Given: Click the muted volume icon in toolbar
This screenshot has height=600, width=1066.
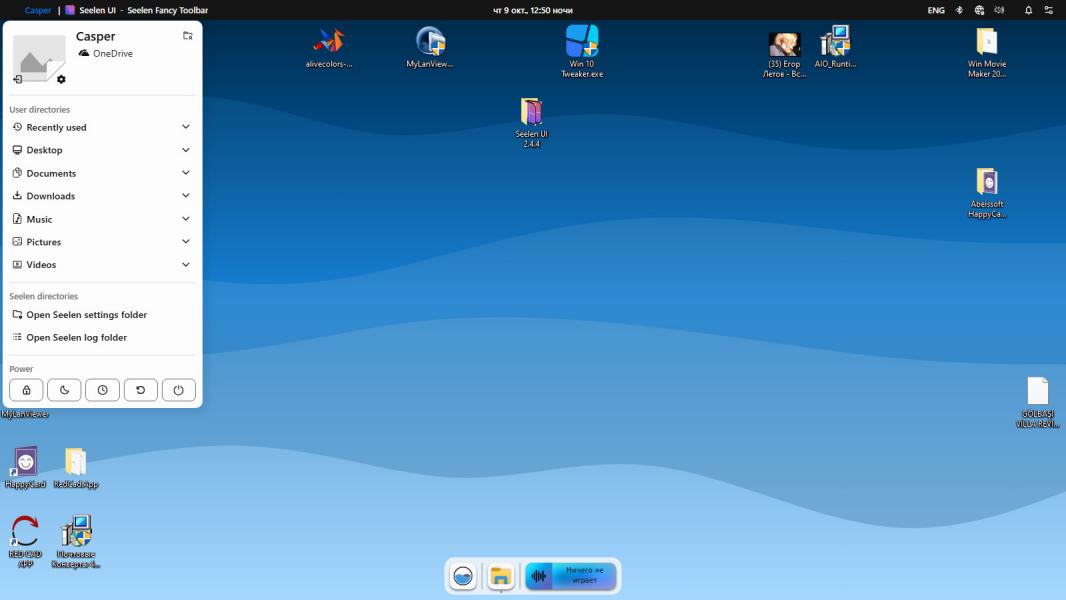Looking at the screenshot, I should (999, 10).
